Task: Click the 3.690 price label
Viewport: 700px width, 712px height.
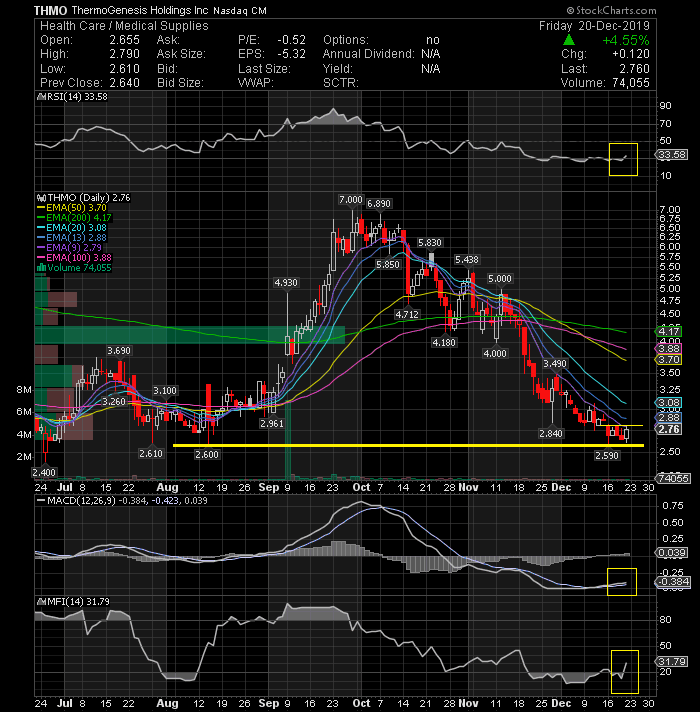Action: (118, 351)
